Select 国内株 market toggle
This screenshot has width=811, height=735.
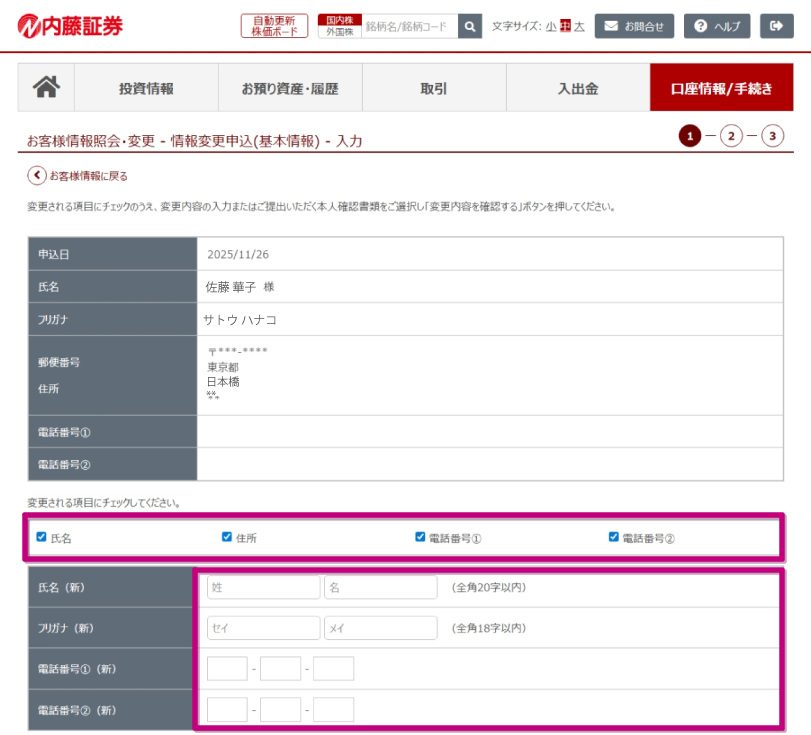point(339,20)
